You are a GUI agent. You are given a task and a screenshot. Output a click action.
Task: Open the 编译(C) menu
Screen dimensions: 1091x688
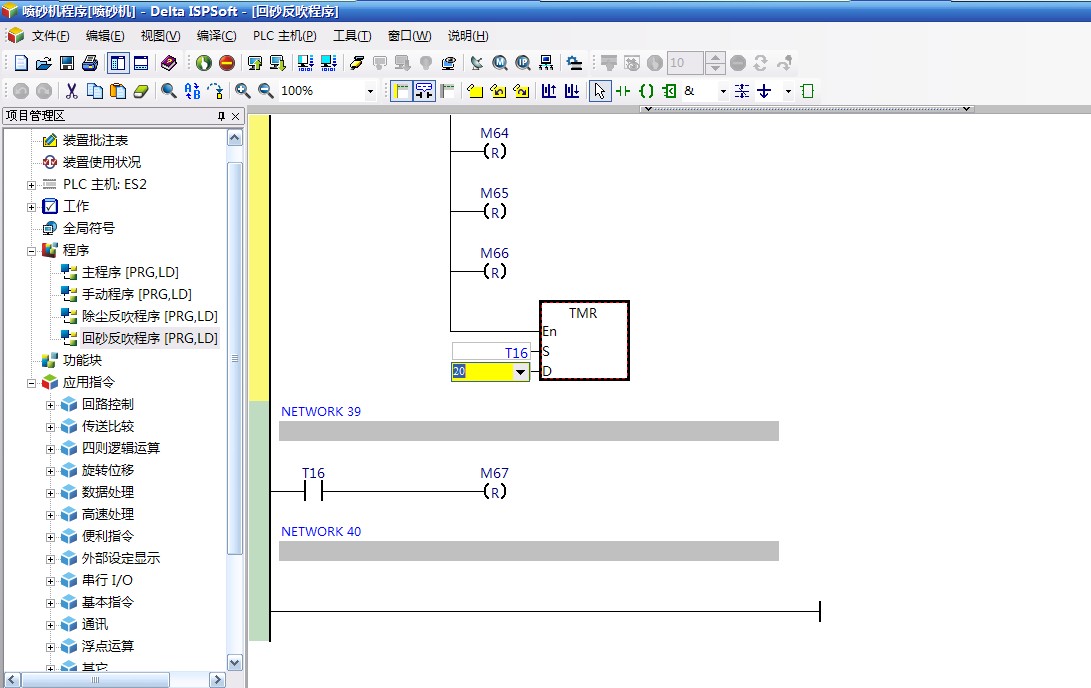(216, 36)
